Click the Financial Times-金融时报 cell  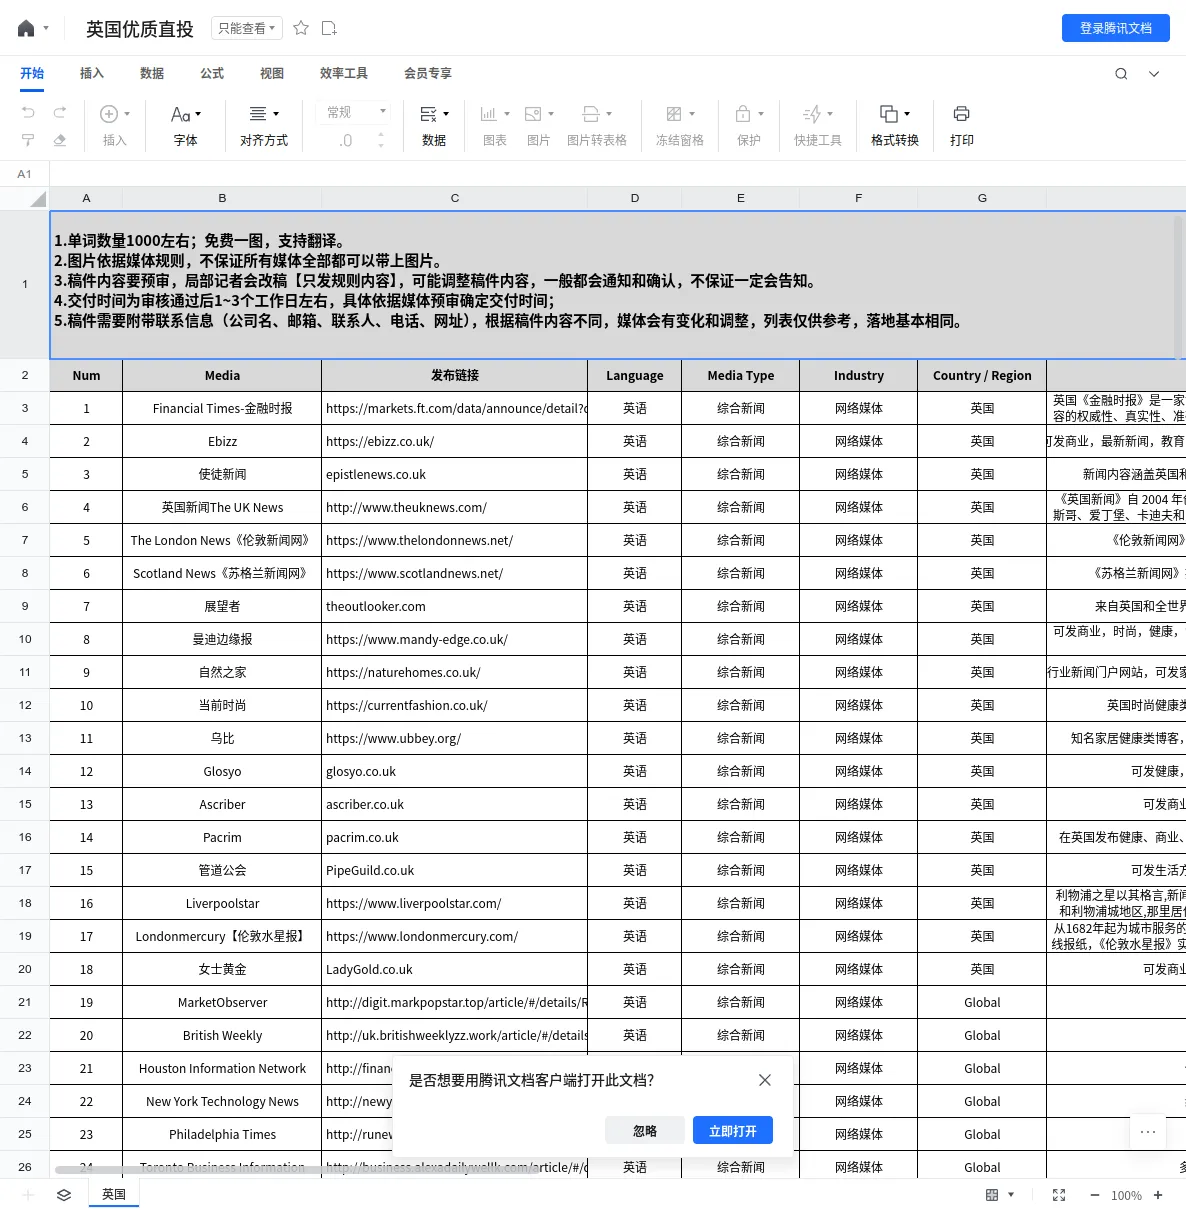tap(222, 408)
